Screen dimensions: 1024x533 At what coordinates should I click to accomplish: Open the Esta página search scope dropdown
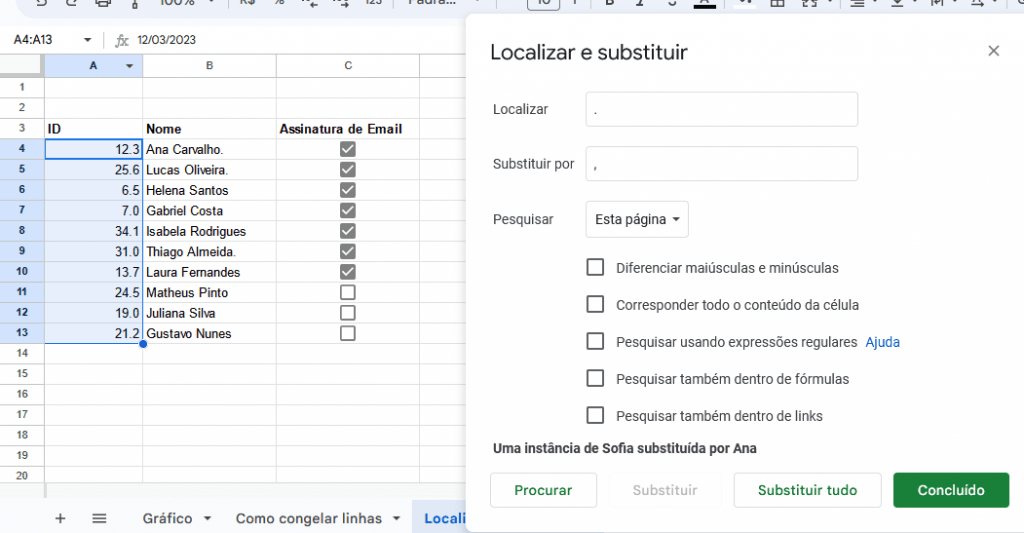[637, 219]
